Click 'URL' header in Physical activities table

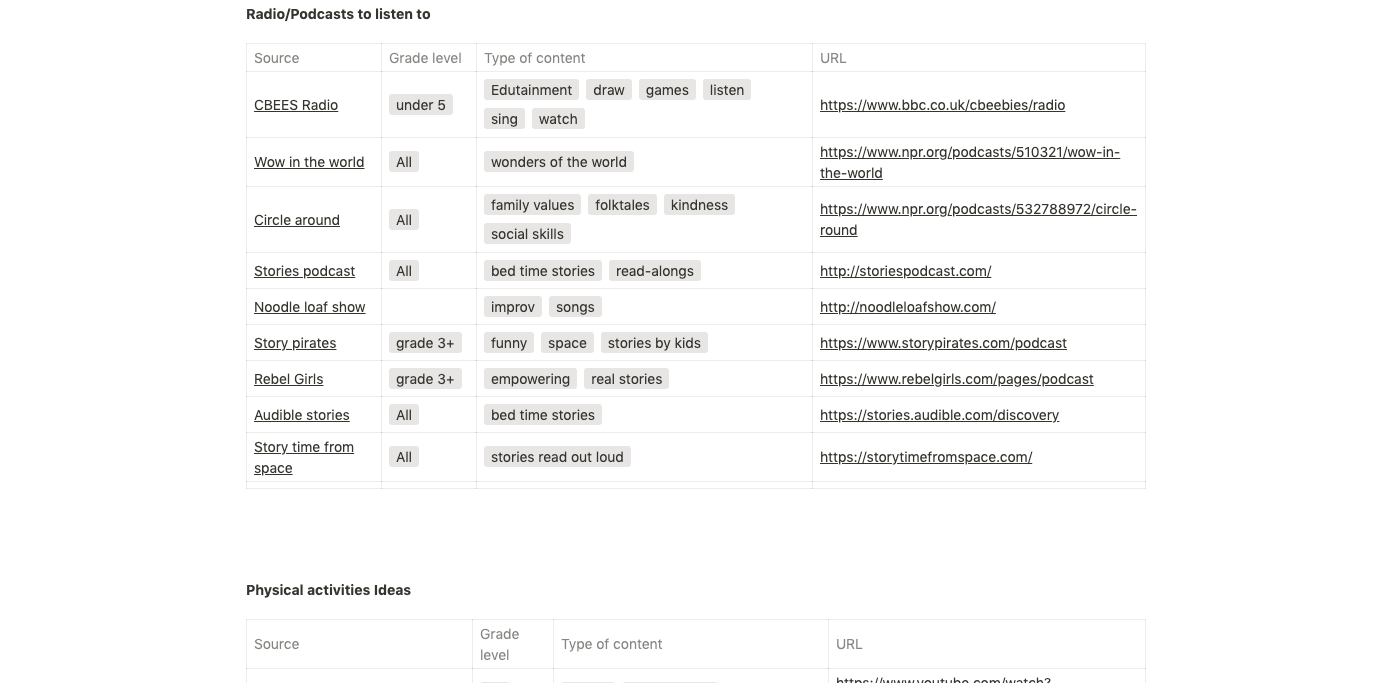pyautogui.click(x=849, y=644)
